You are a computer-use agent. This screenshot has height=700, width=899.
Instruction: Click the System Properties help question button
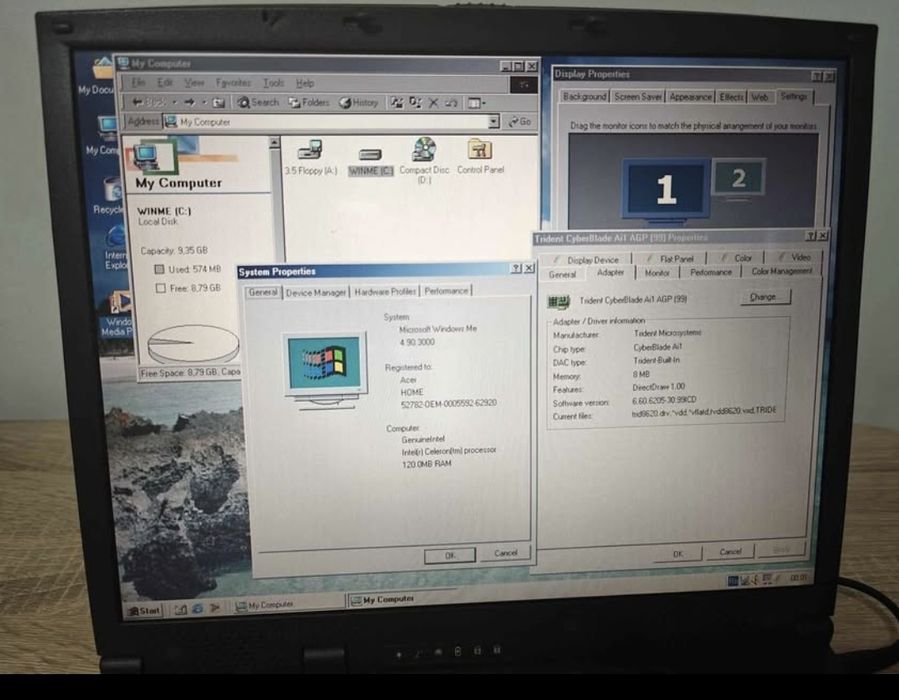[x=516, y=268]
